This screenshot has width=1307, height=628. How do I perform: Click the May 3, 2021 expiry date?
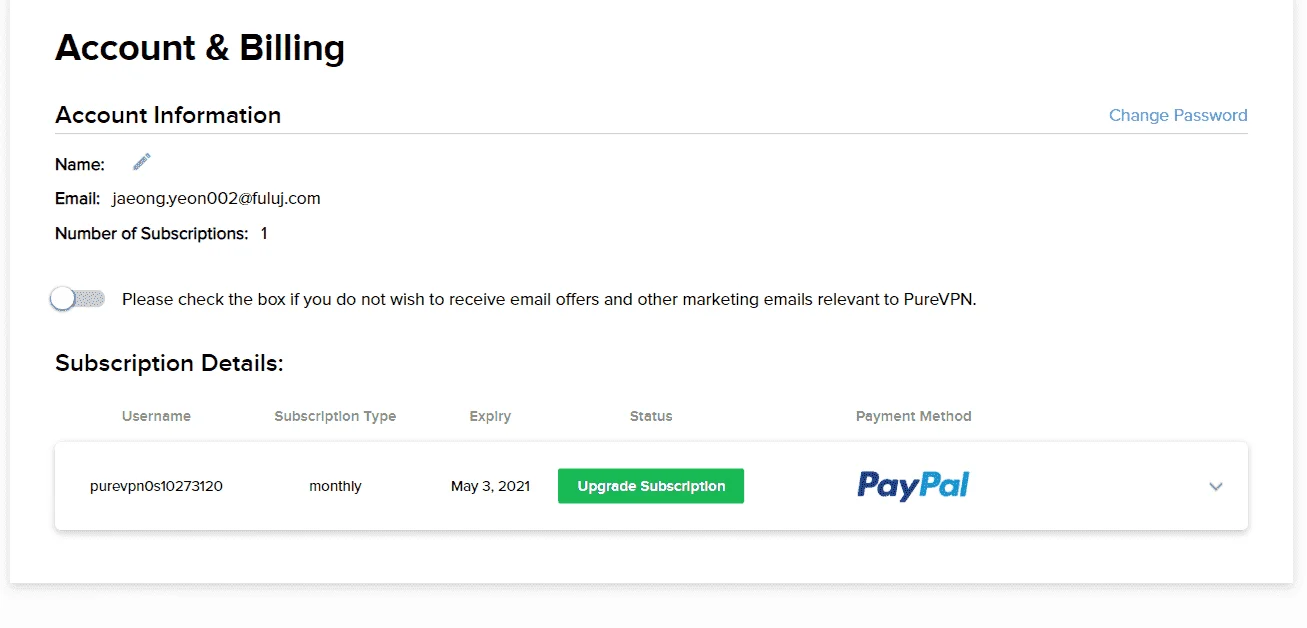coord(490,486)
